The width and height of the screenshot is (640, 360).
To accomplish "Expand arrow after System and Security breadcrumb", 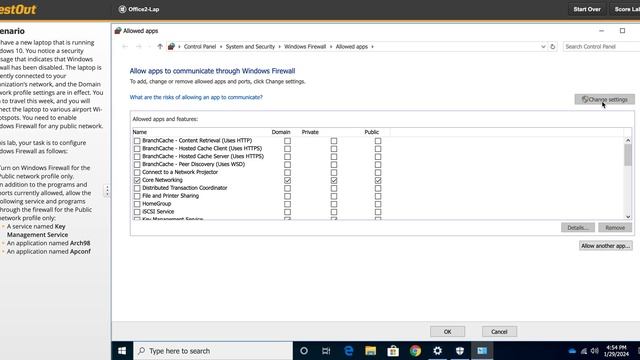I will 280,47.
